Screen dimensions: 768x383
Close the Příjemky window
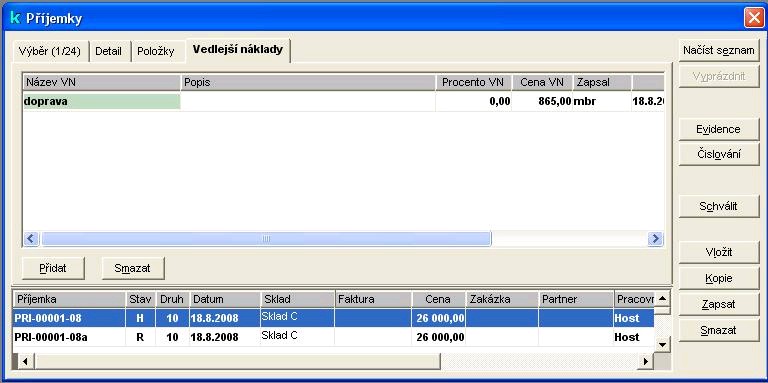(753, 18)
